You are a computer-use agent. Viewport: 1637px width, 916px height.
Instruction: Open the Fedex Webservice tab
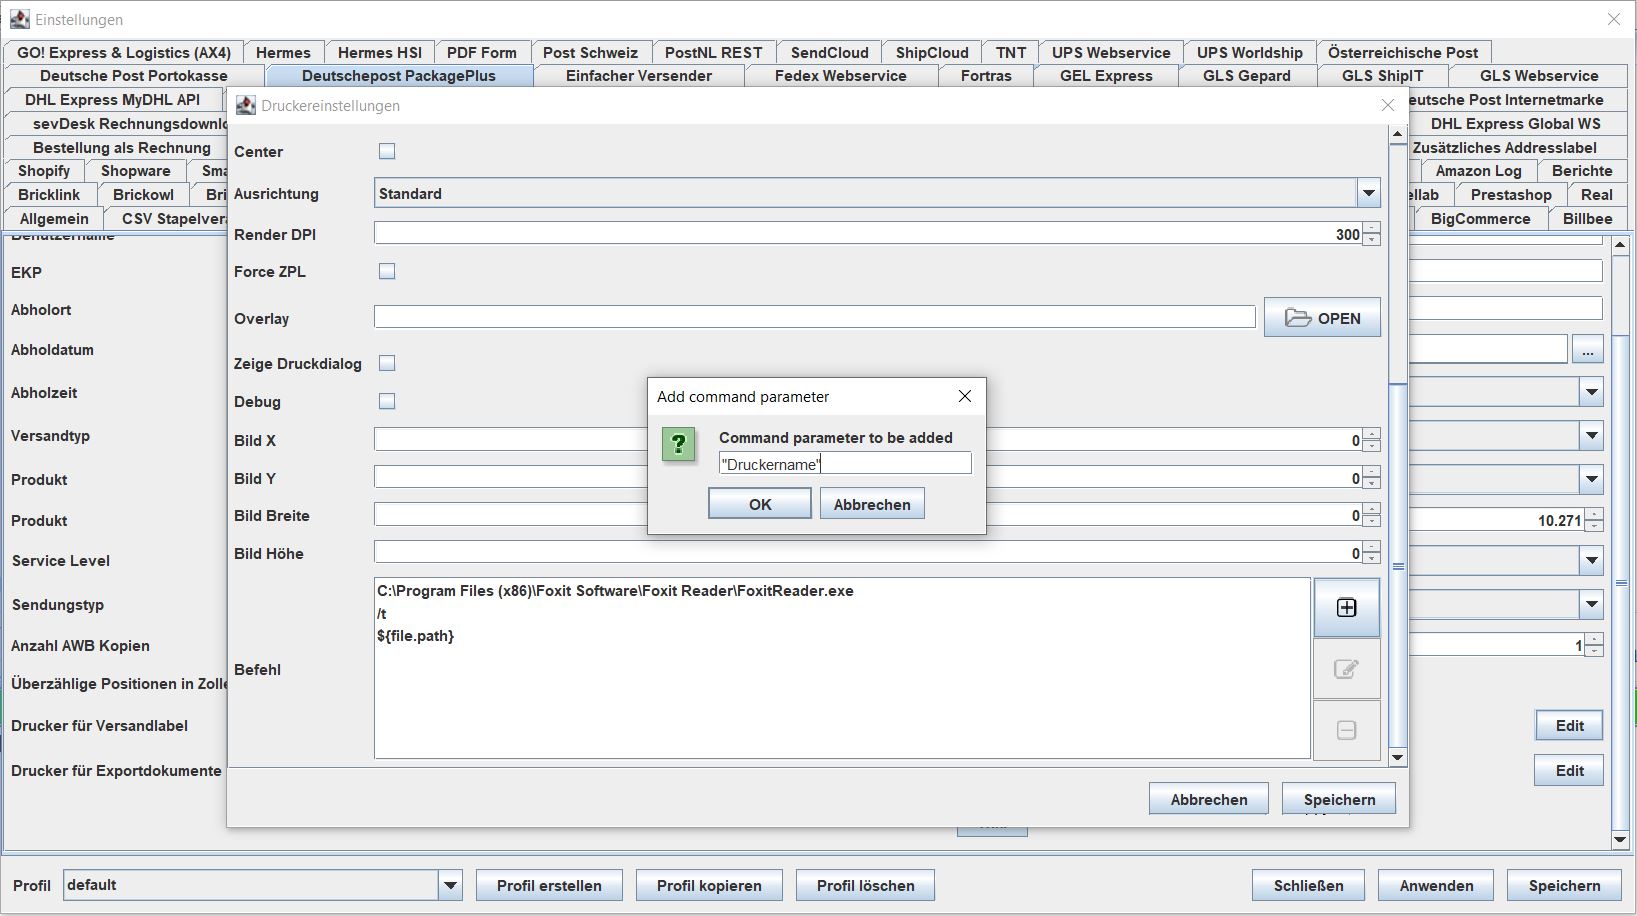[x=840, y=75]
